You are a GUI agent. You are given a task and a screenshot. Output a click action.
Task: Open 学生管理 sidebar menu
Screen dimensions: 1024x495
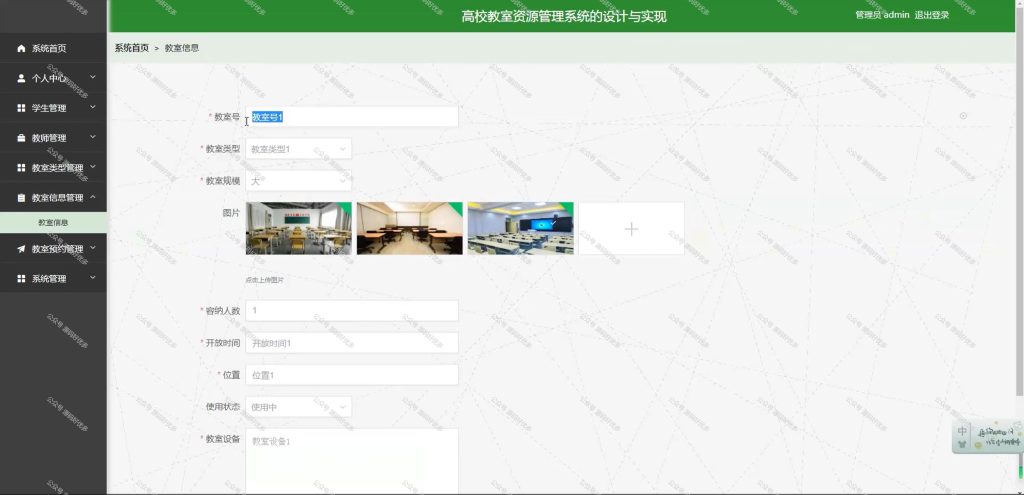click(x=54, y=108)
